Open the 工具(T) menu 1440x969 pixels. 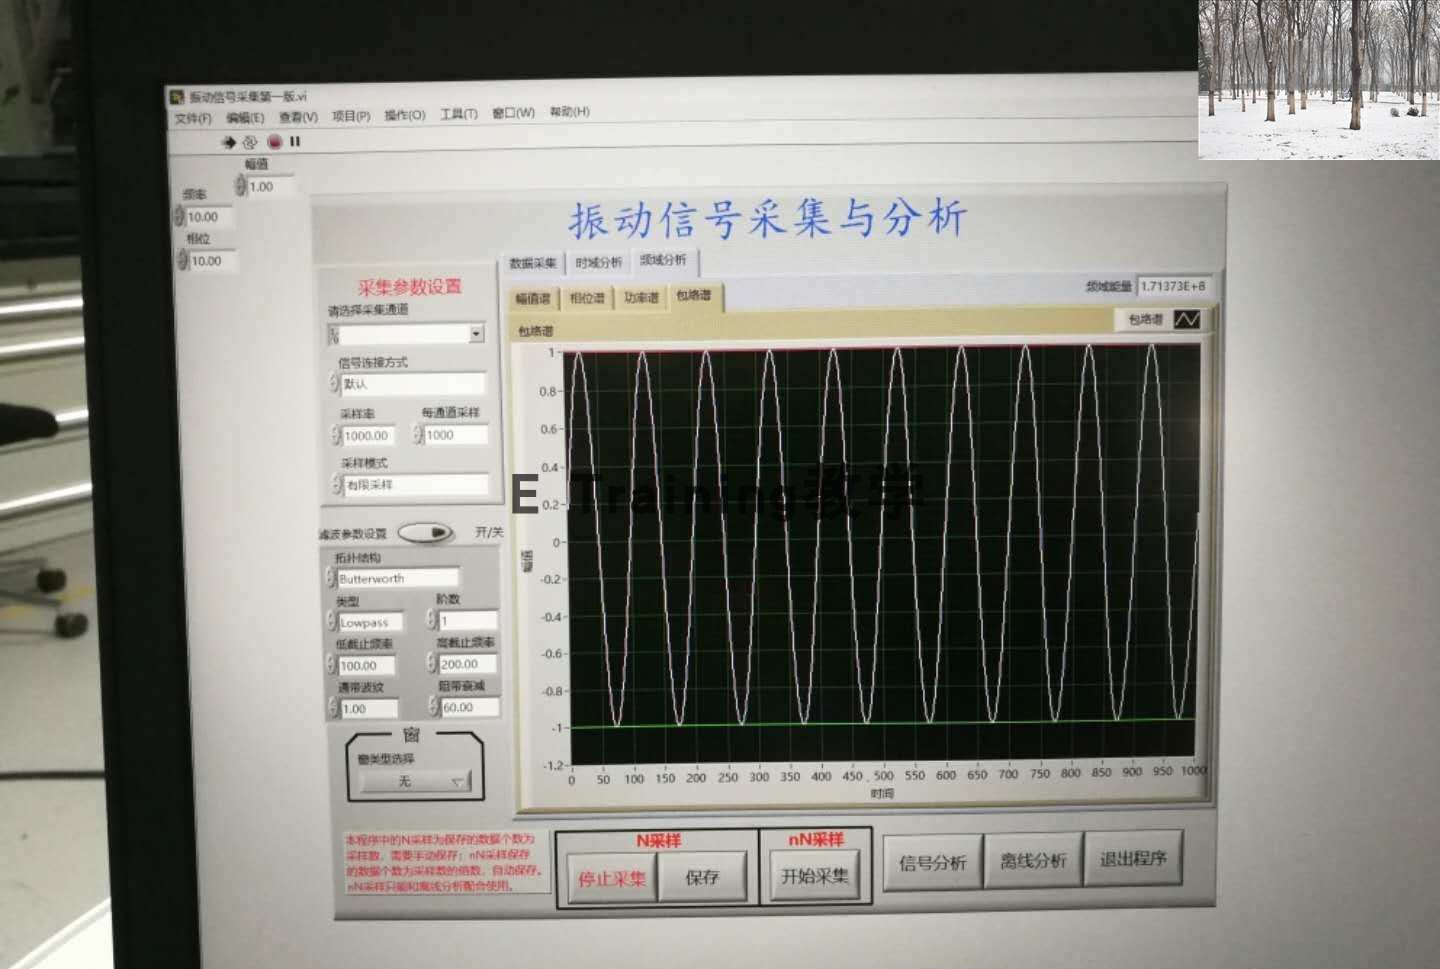click(x=457, y=113)
